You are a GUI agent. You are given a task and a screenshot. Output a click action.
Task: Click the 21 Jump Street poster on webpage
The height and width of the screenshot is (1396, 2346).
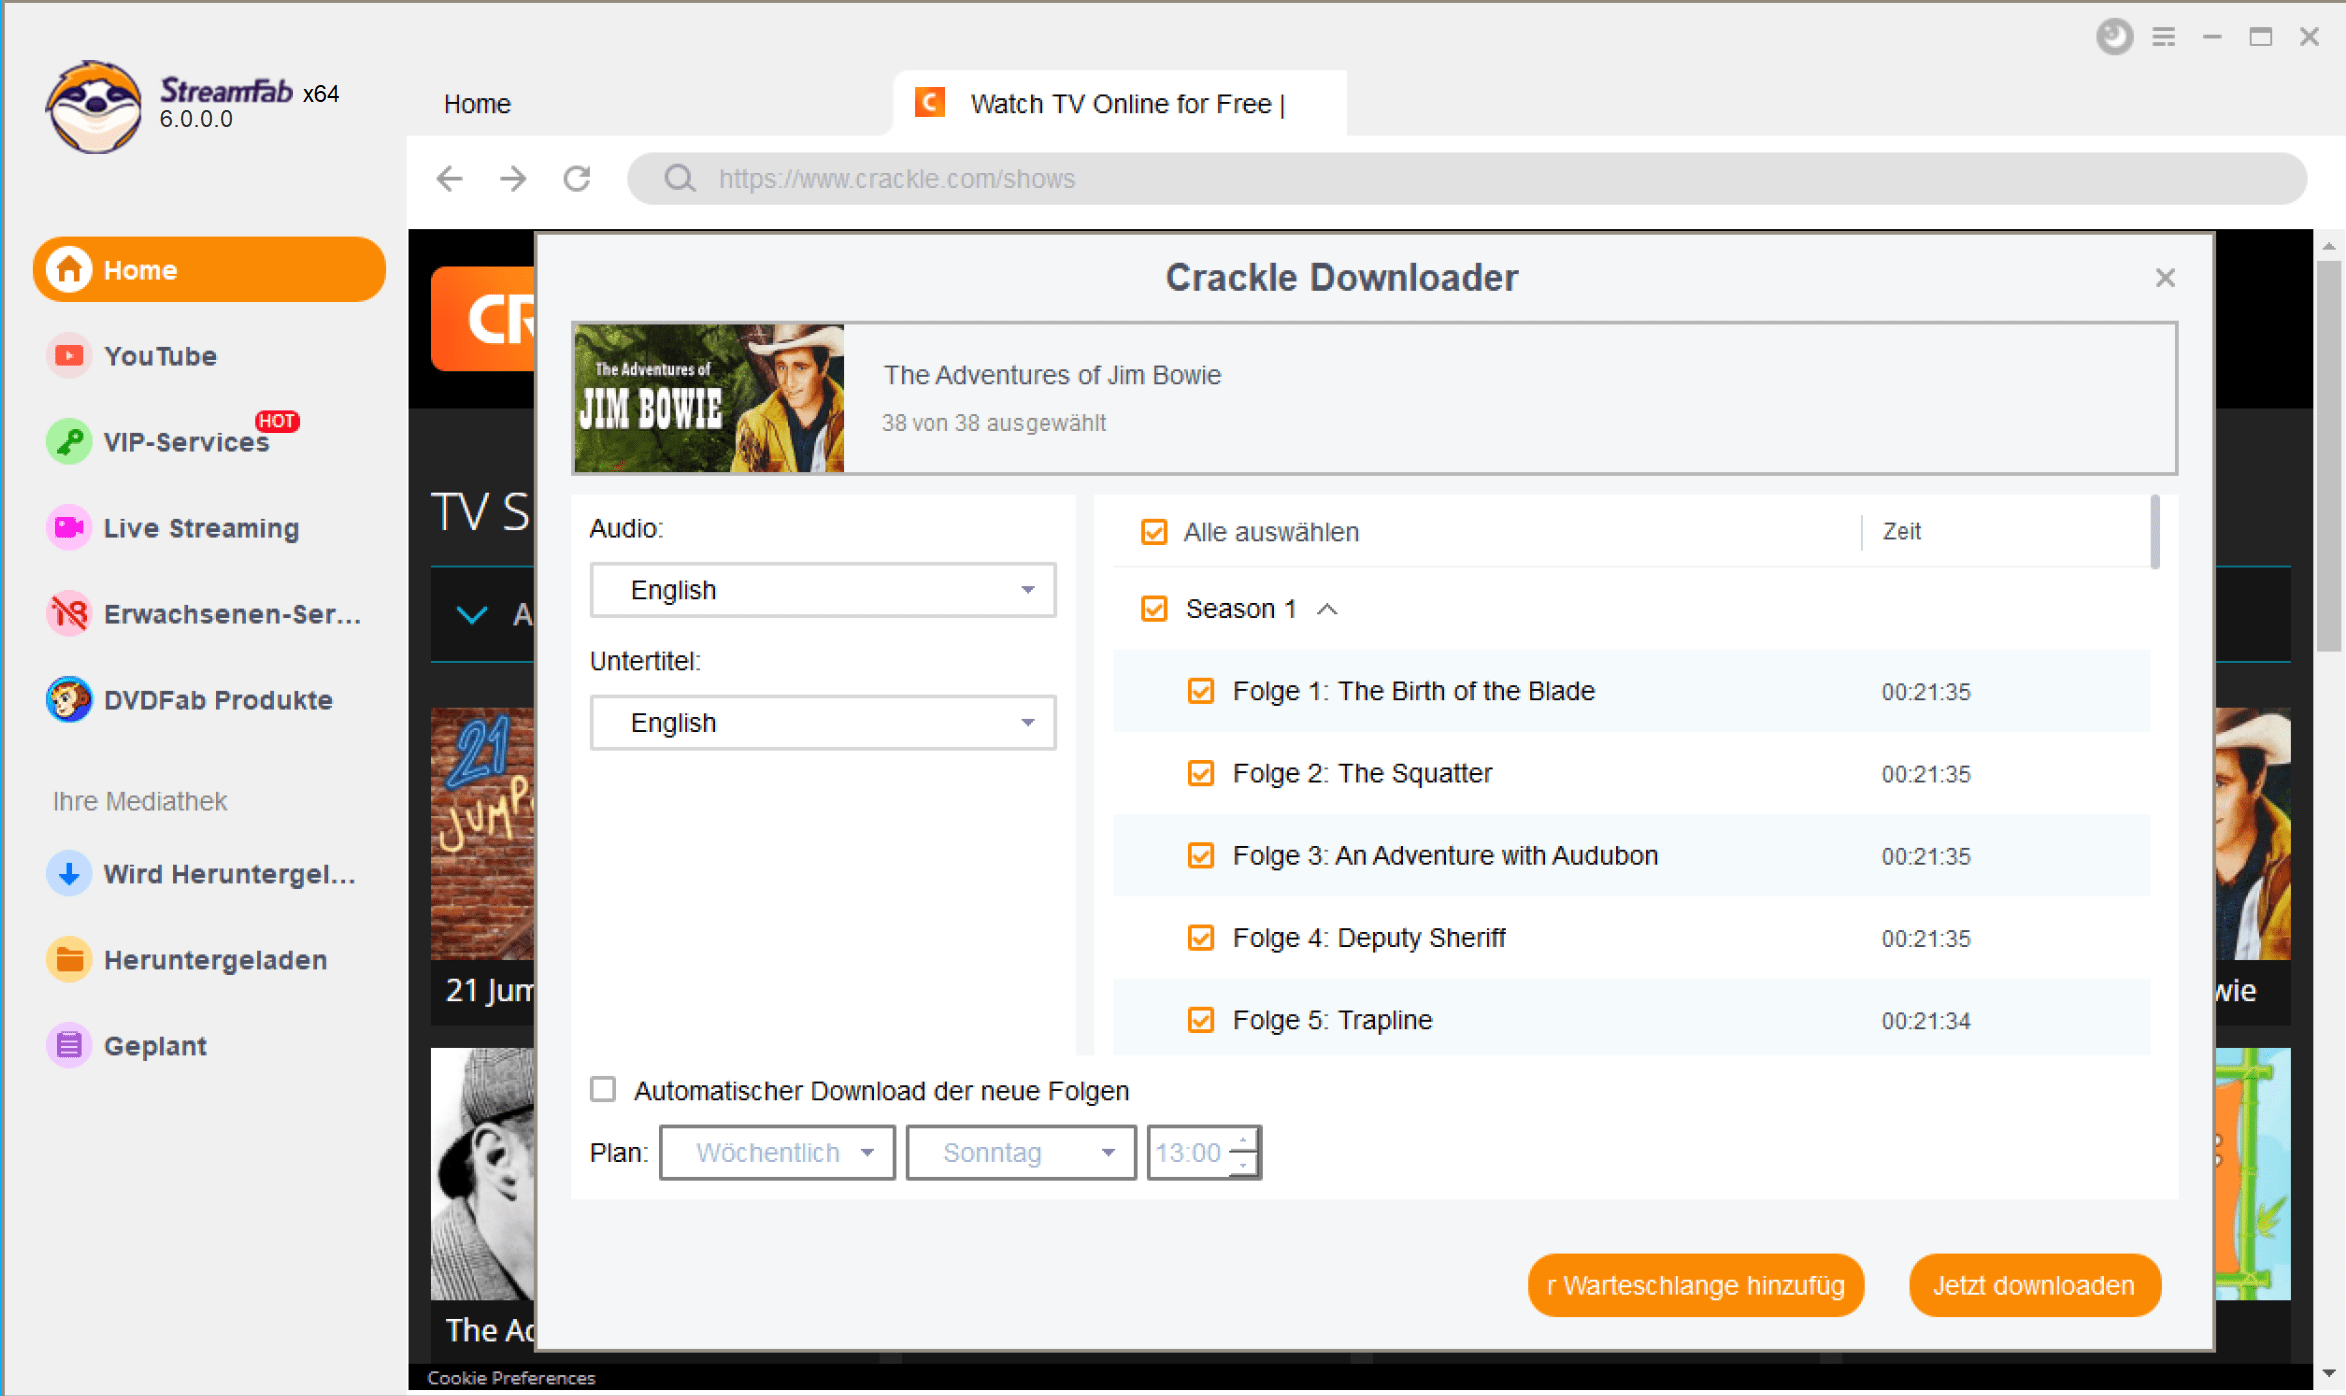[x=483, y=834]
